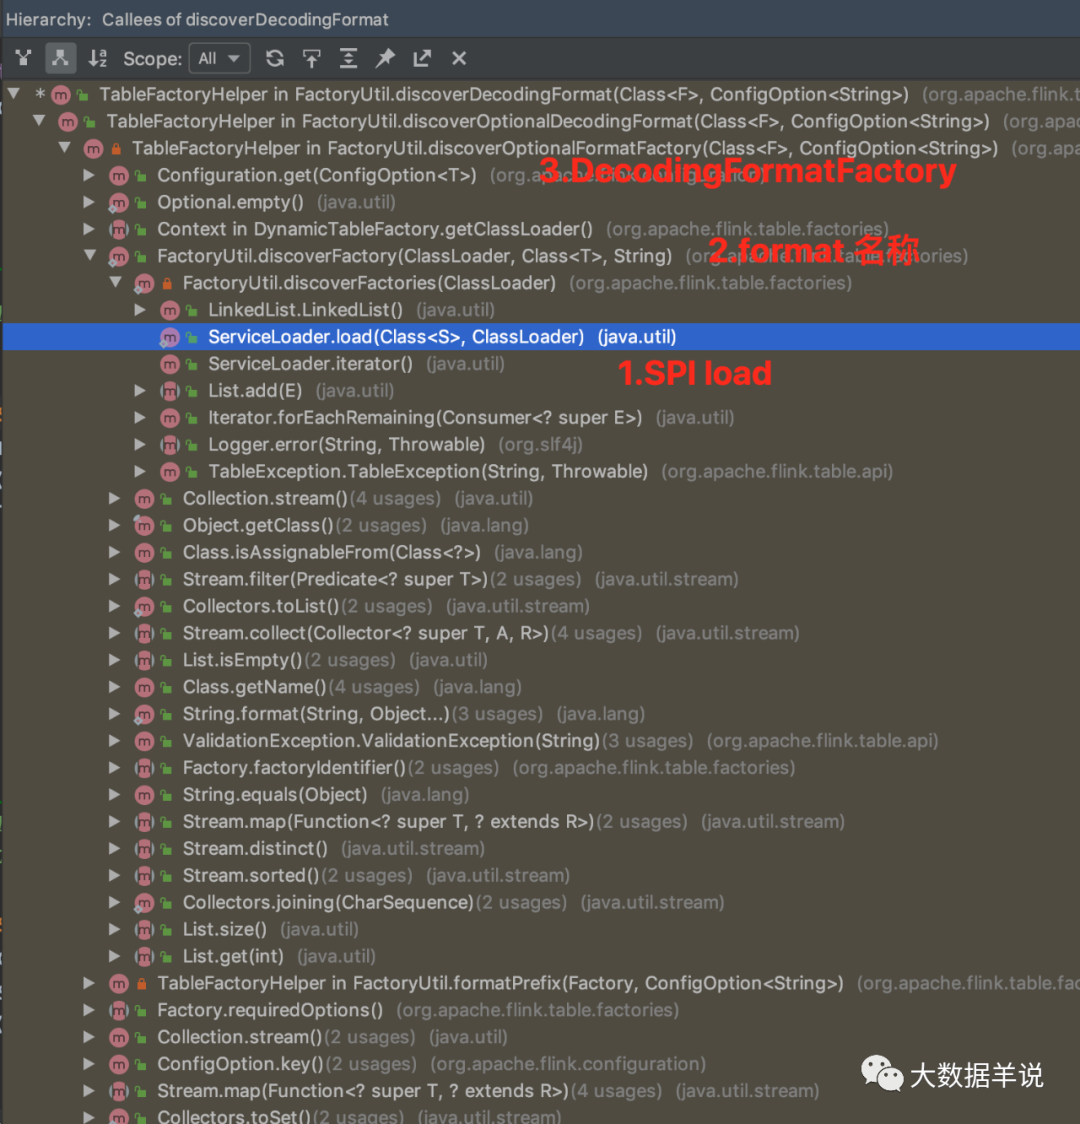Click method icon of ServiceLoader.load row
This screenshot has height=1124, width=1080.
point(169,337)
